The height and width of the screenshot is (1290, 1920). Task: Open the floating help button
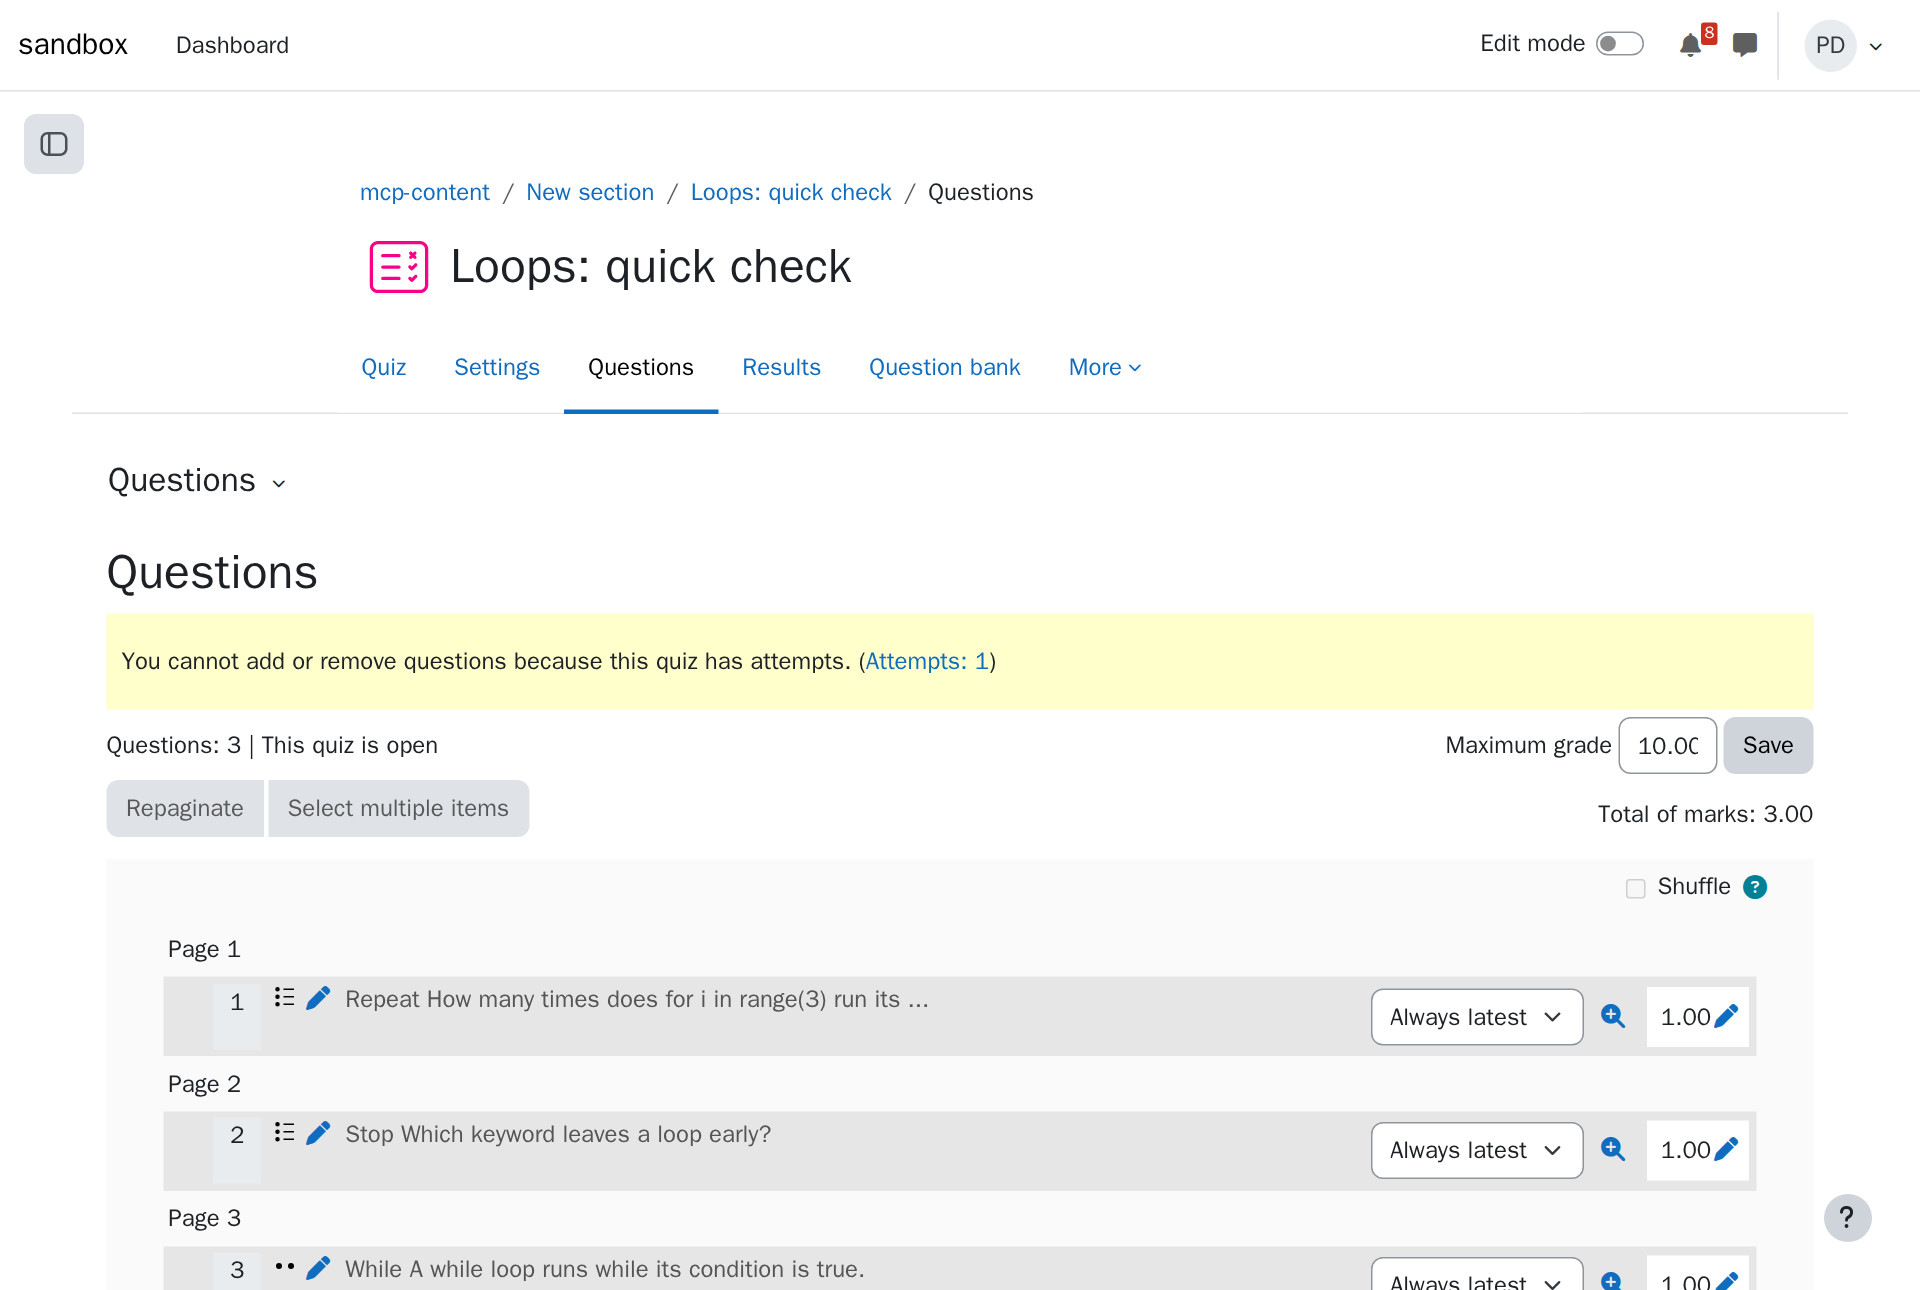point(1847,1218)
